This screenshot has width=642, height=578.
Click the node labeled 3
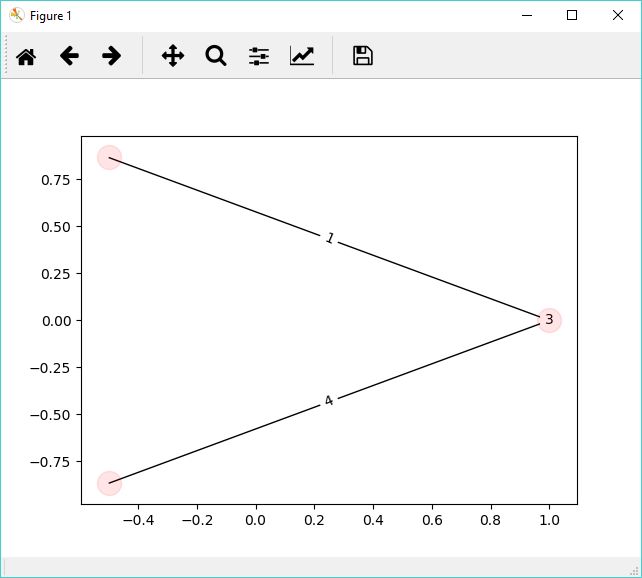tap(549, 320)
